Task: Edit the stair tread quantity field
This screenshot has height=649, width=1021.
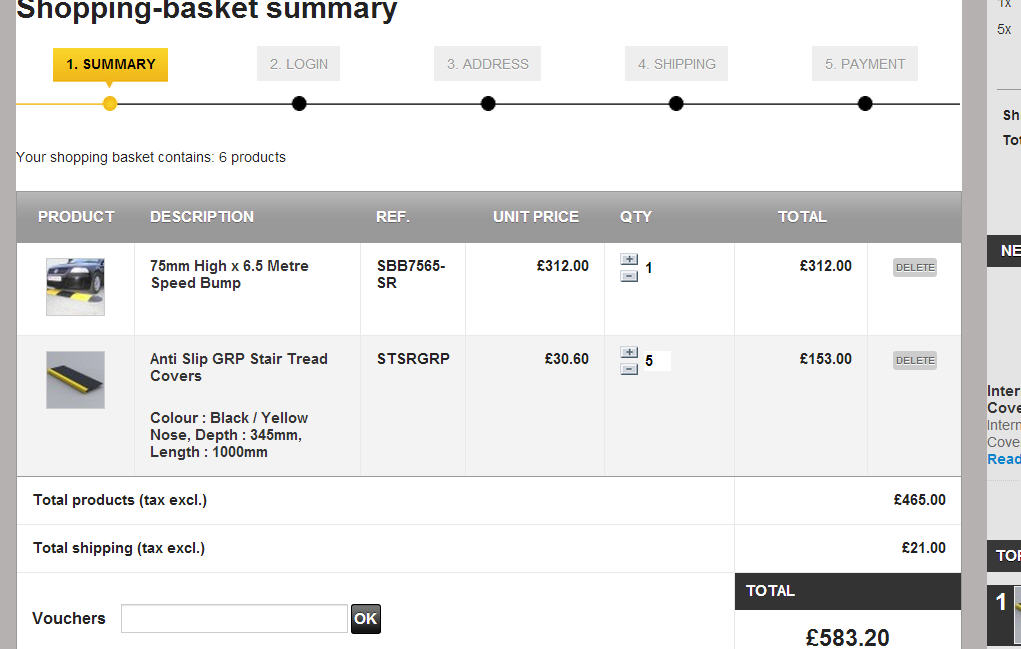Action: 656,361
